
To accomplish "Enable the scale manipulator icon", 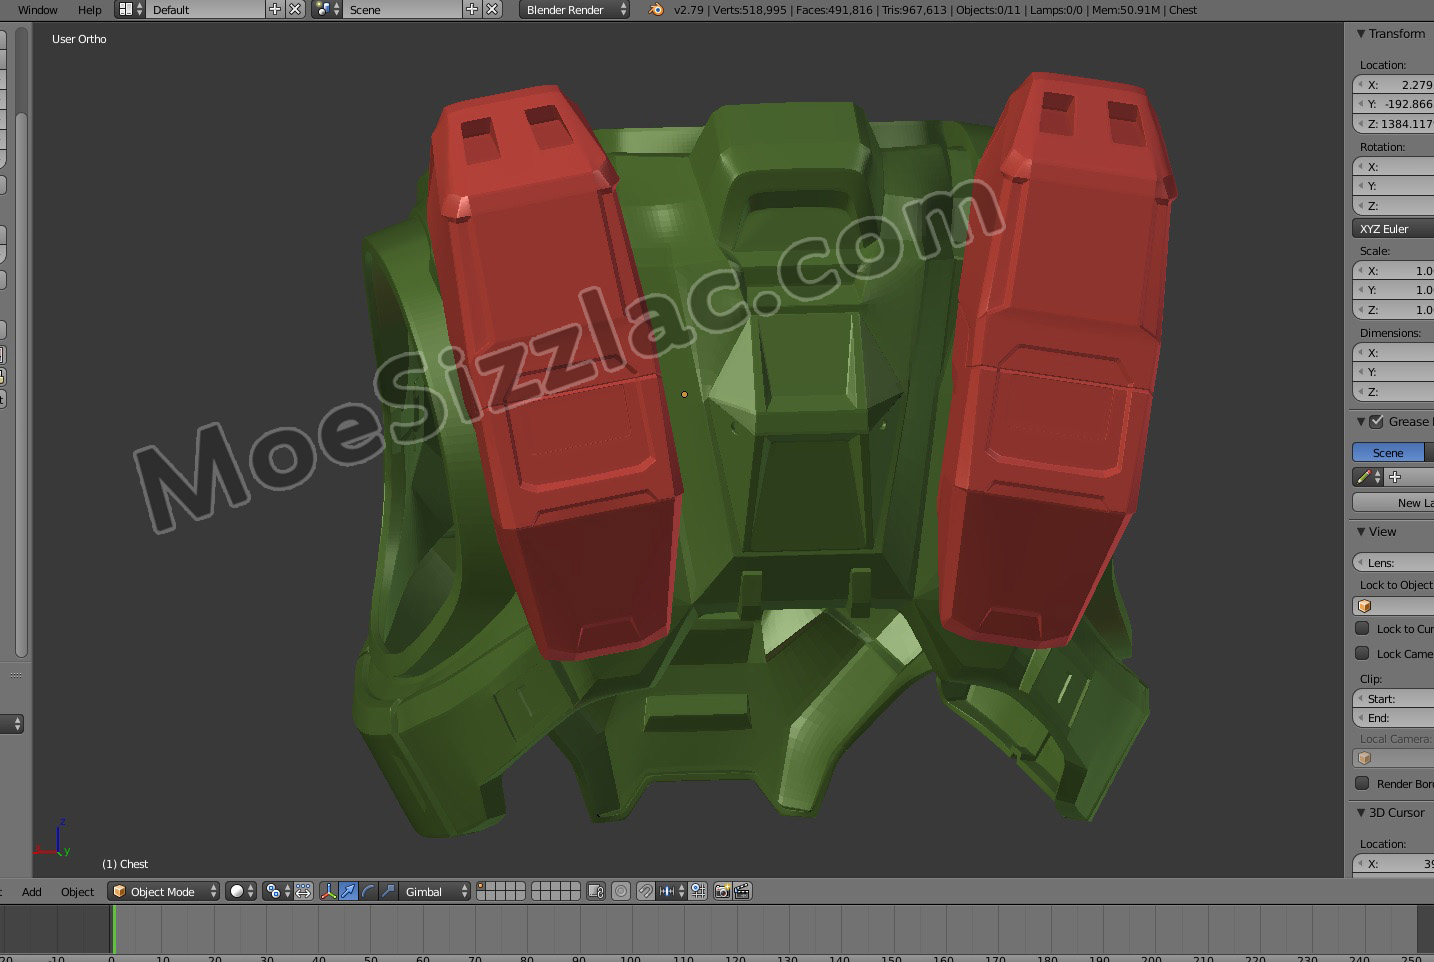I will click(x=388, y=891).
